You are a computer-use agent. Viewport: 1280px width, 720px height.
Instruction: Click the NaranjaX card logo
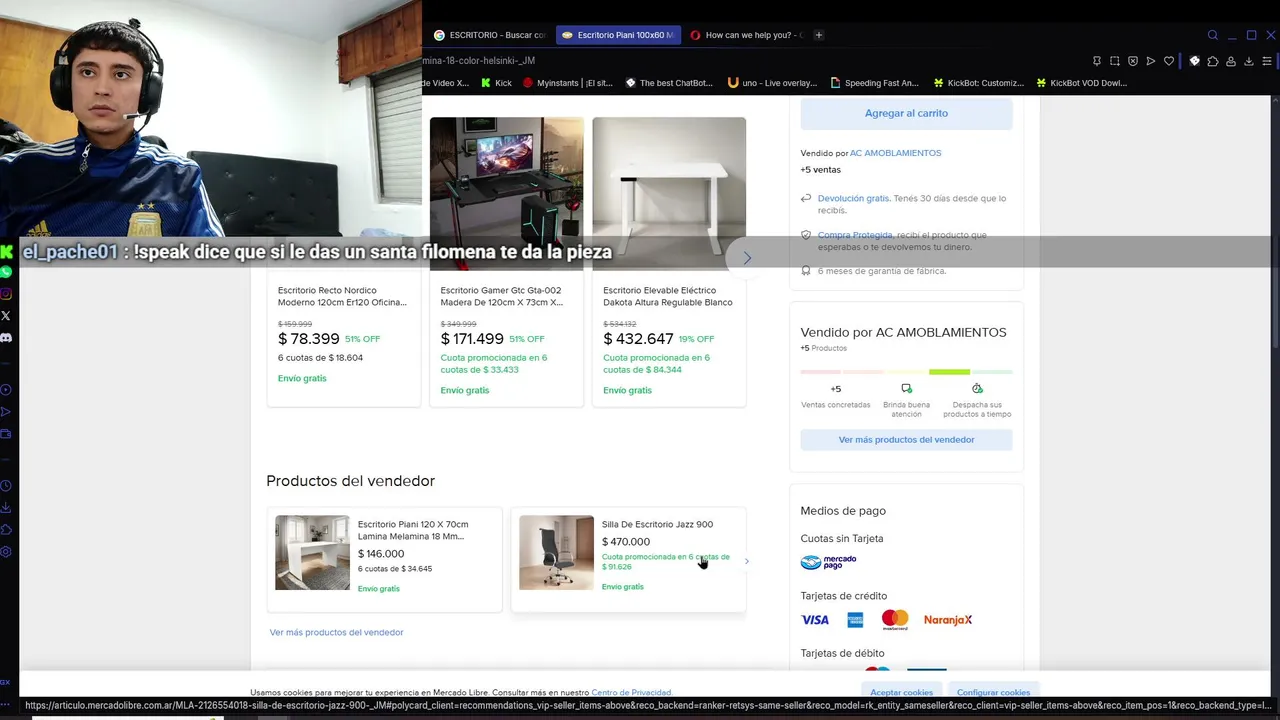(x=948, y=620)
